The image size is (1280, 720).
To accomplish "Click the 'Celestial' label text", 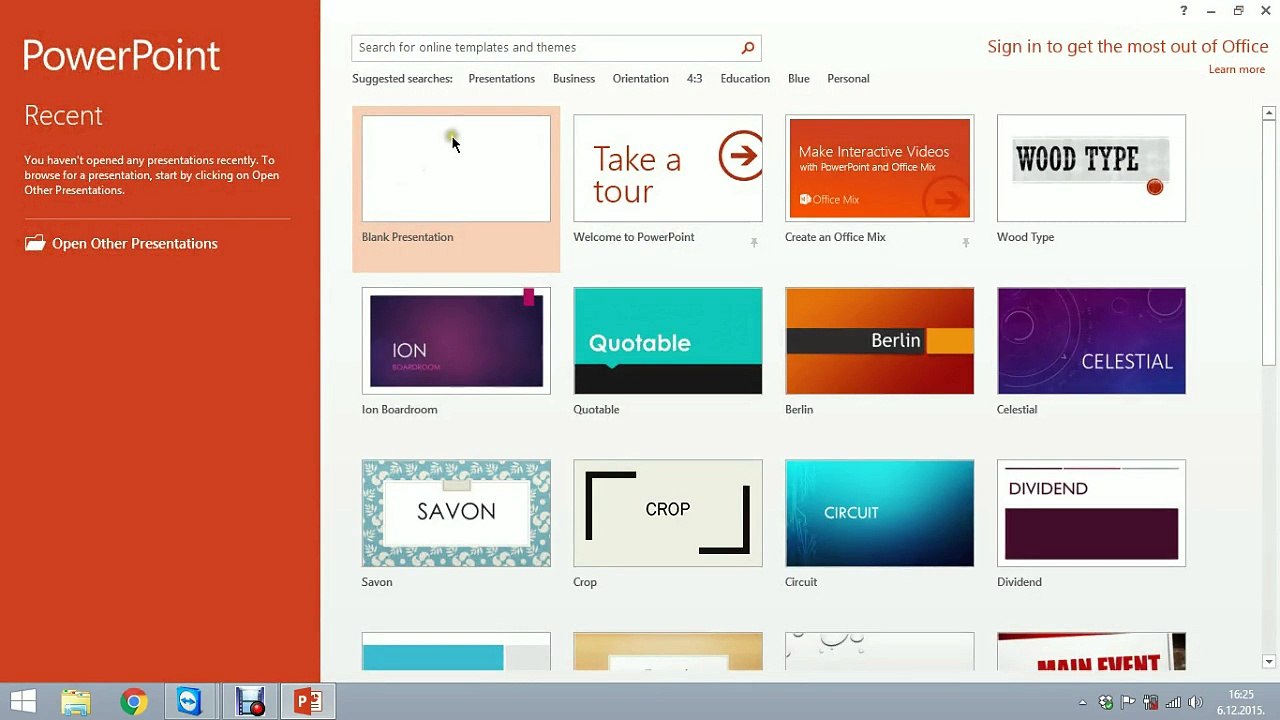I will click(1017, 409).
